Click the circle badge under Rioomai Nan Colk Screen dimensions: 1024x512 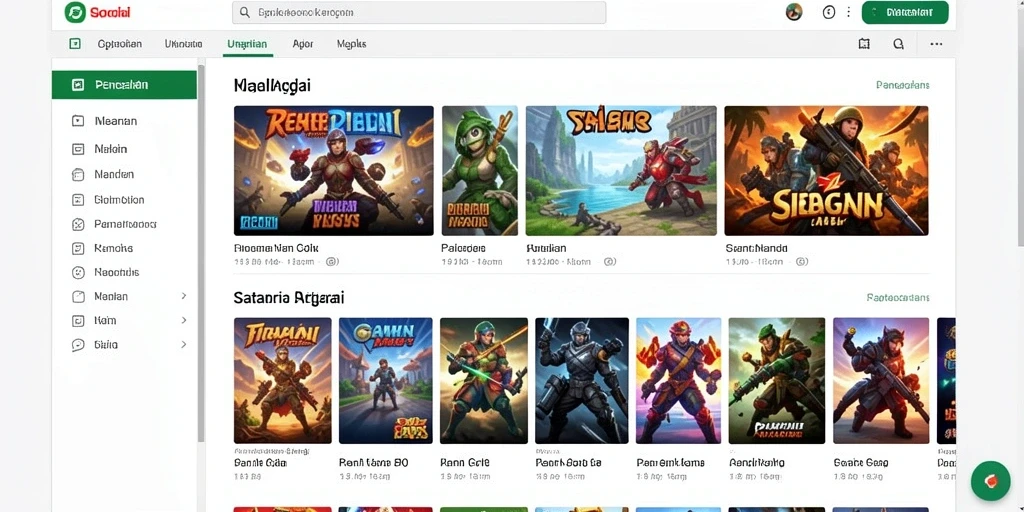(331, 261)
